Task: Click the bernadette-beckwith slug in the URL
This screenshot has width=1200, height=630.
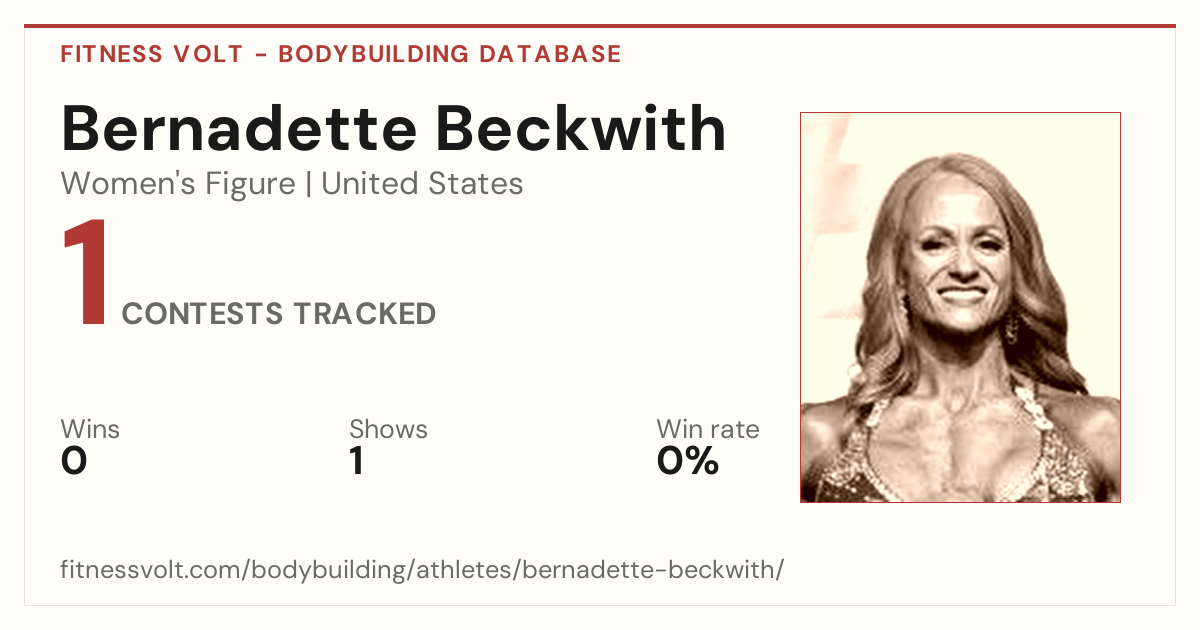Action: point(649,570)
